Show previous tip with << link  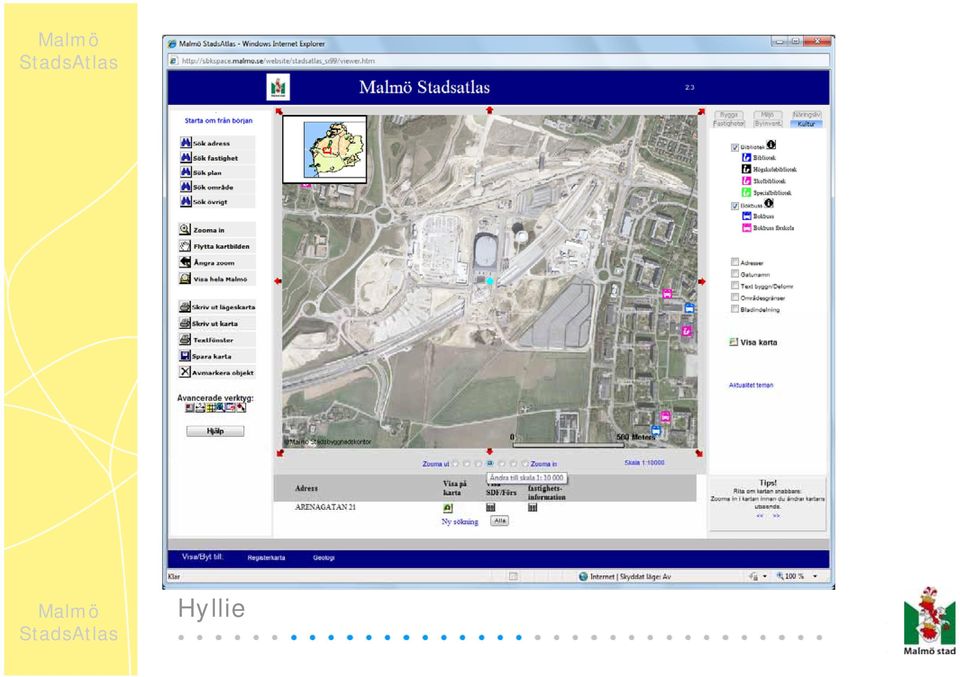pos(760,516)
